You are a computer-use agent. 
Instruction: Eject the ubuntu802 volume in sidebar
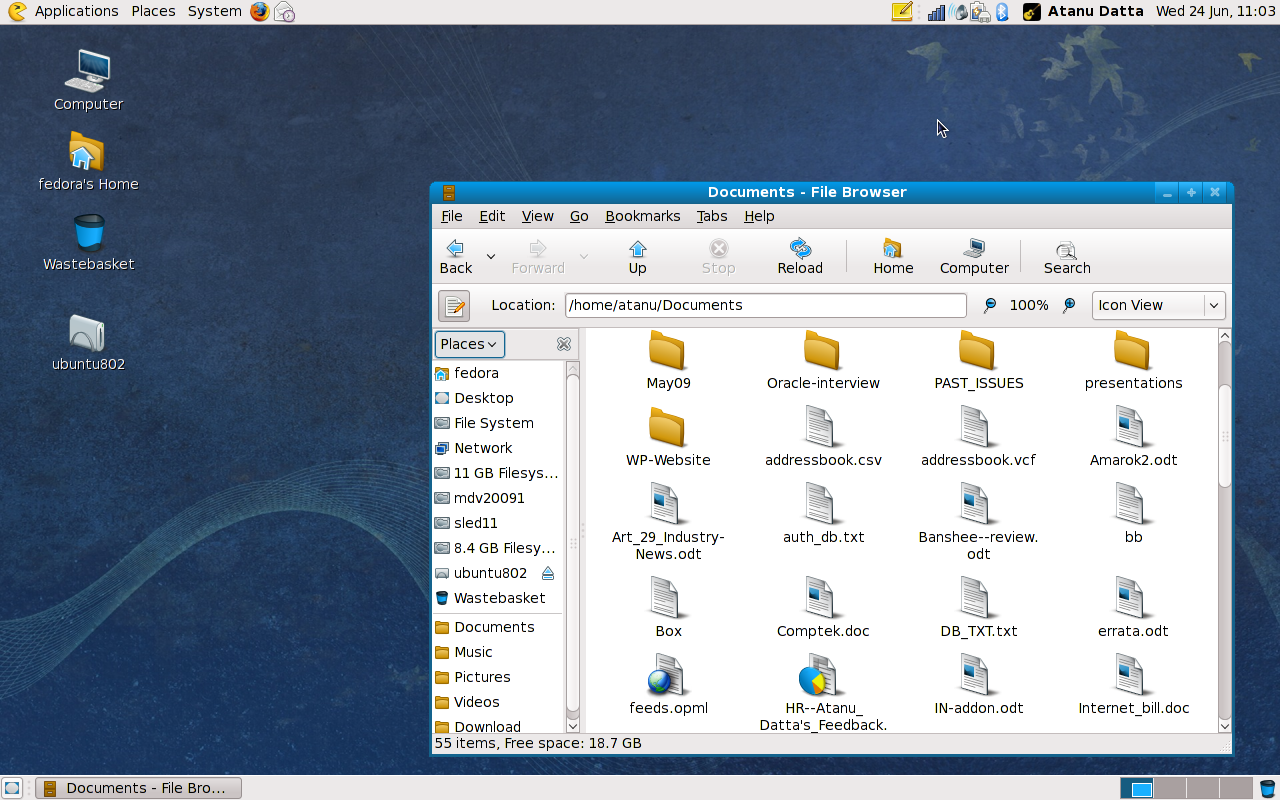547,573
